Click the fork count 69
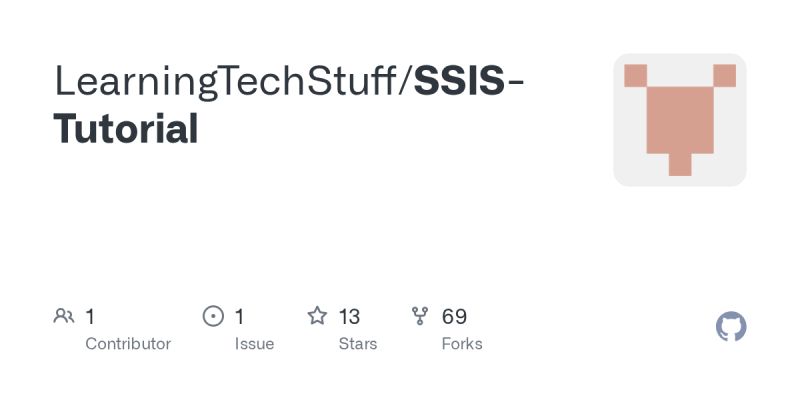Screen dimensions: 800x400 click(454, 317)
